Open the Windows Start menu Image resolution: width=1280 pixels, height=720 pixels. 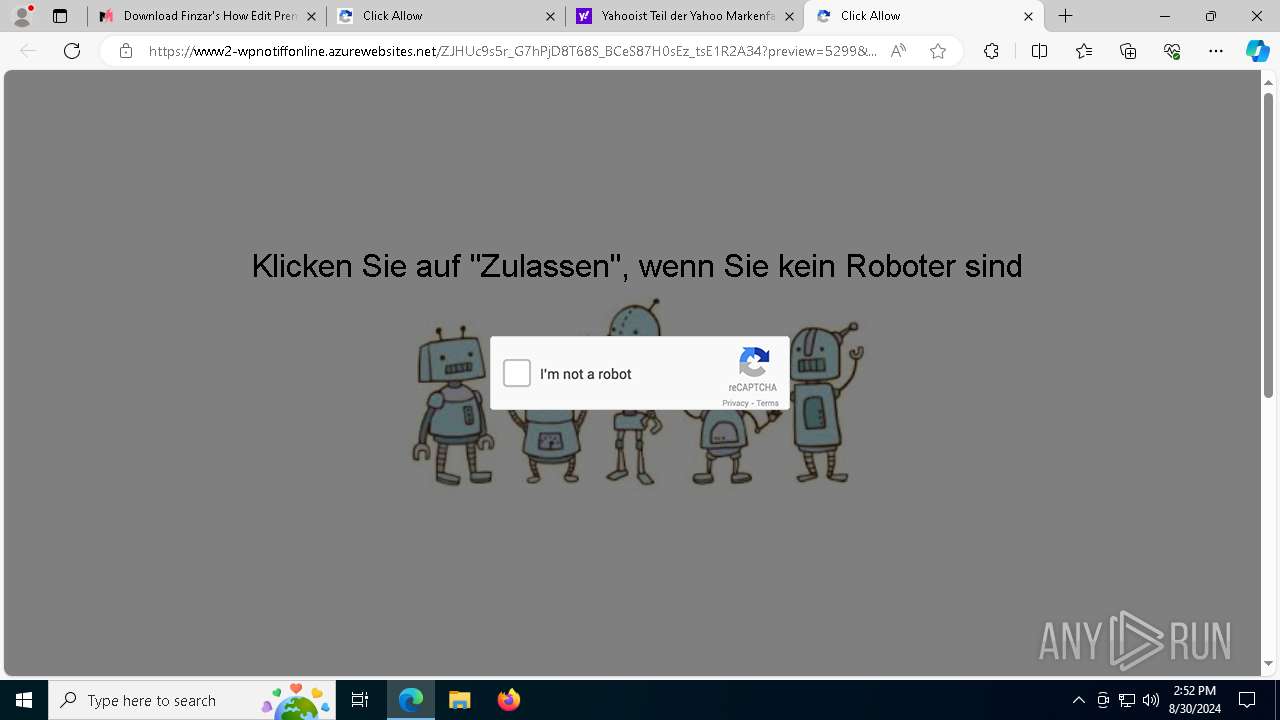[x=24, y=700]
